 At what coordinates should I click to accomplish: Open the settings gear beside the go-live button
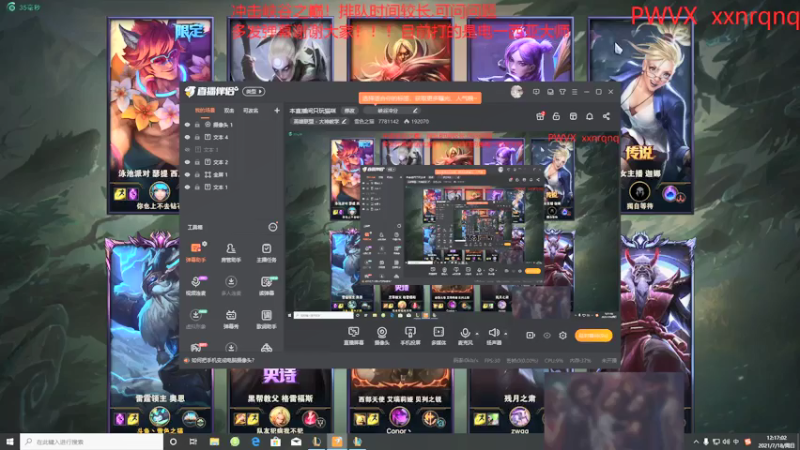pos(563,335)
